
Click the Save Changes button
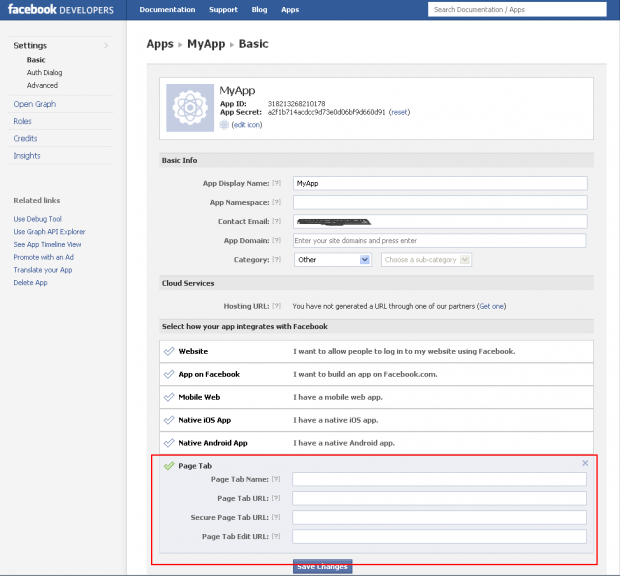pyautogui.click(x=322, y=567)
